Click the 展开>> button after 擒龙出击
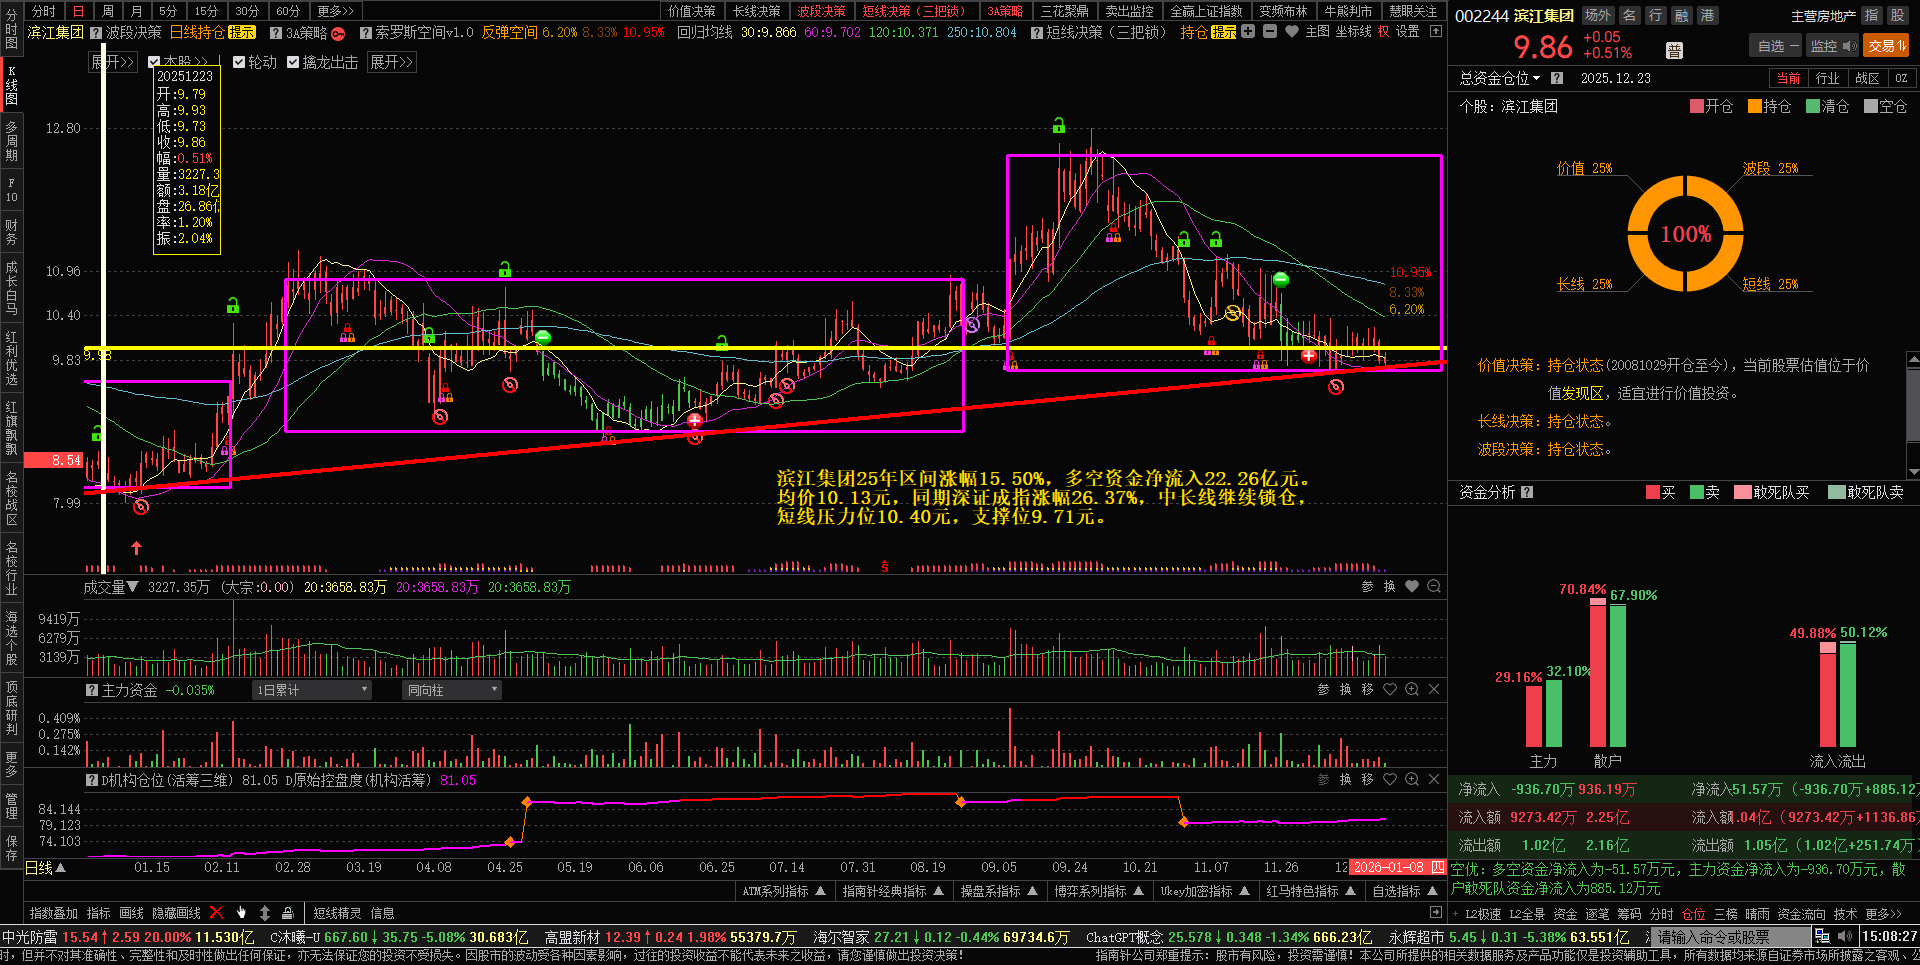This screenshot has height=965, width=1920. click(x=392, y=62)
